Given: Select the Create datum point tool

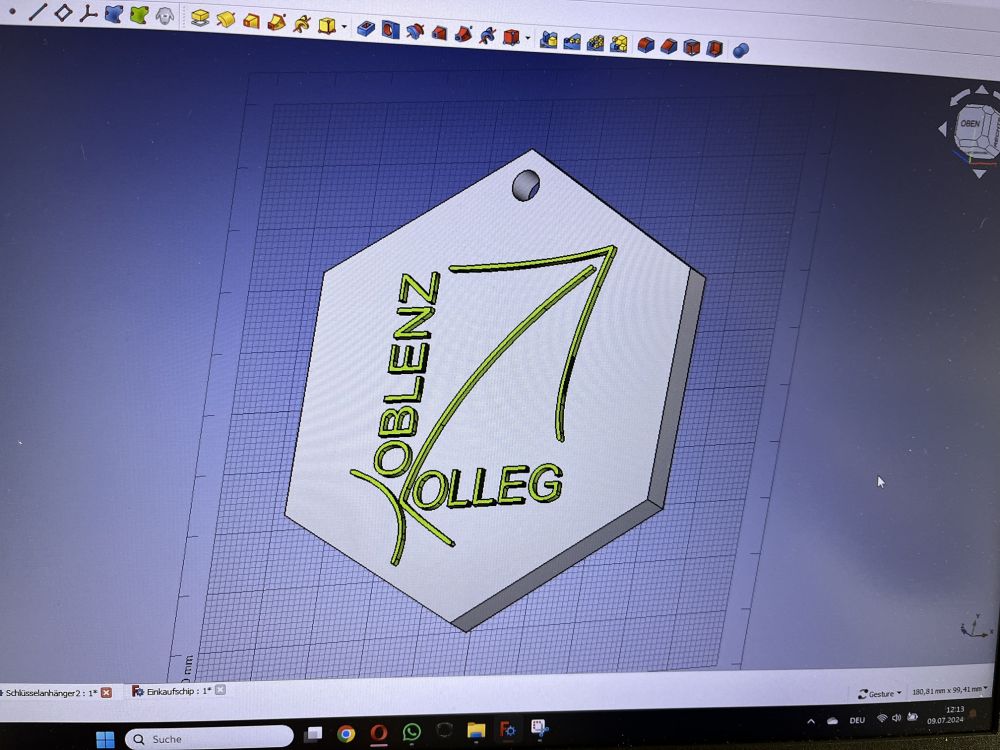Looking at the screenshot, I should [11, 11].
